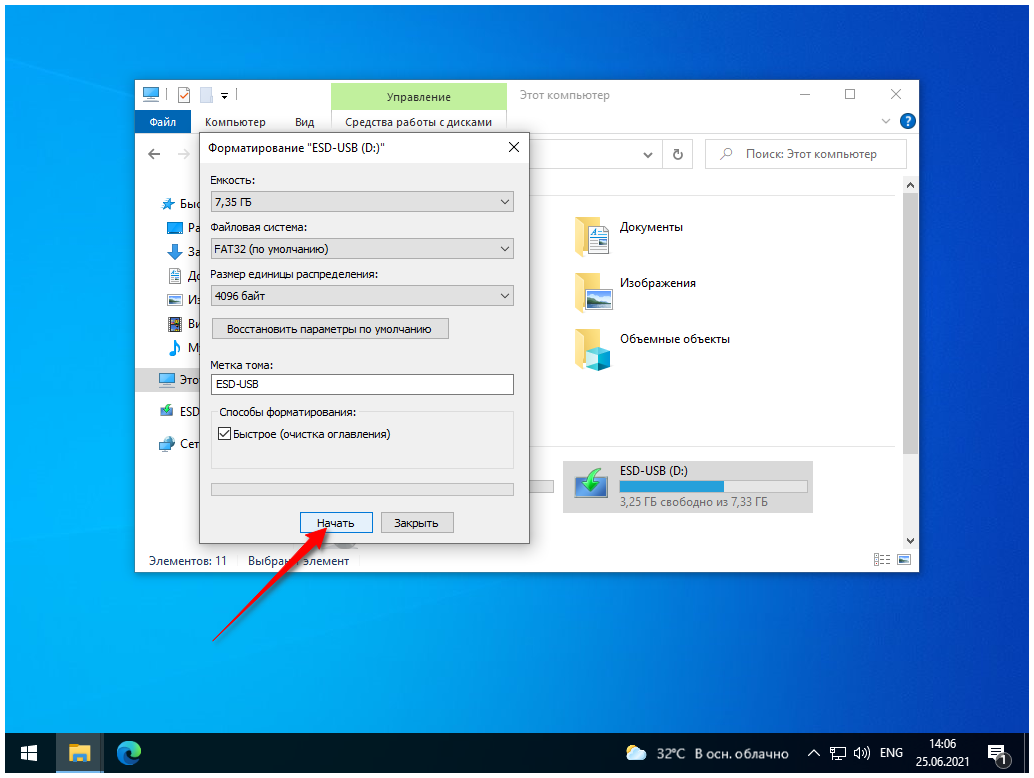Maximize the Этот компьютер Explorer window
1034x778 pixels.
850,94
